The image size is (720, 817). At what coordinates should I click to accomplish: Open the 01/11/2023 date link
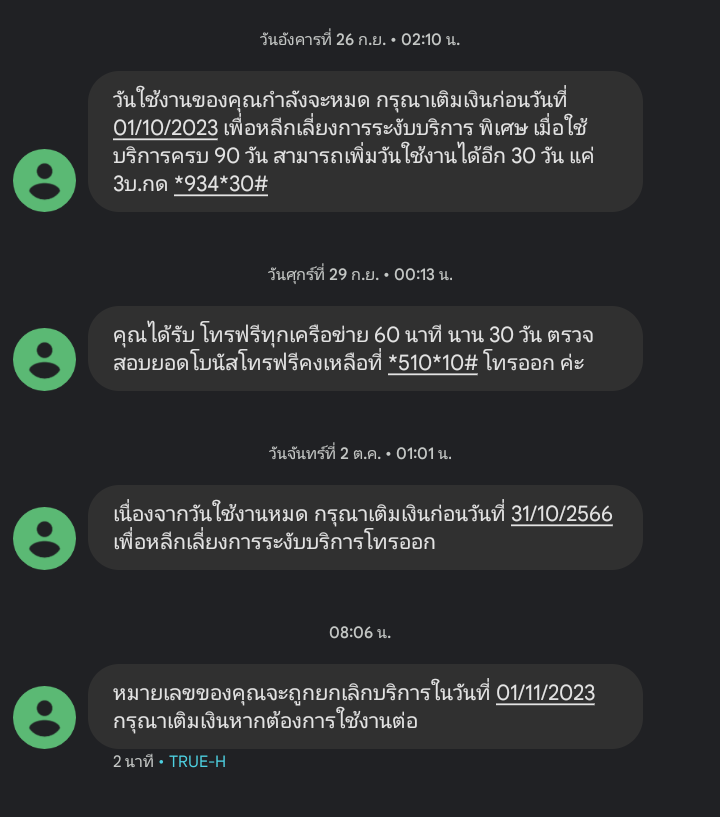[545, 693]
